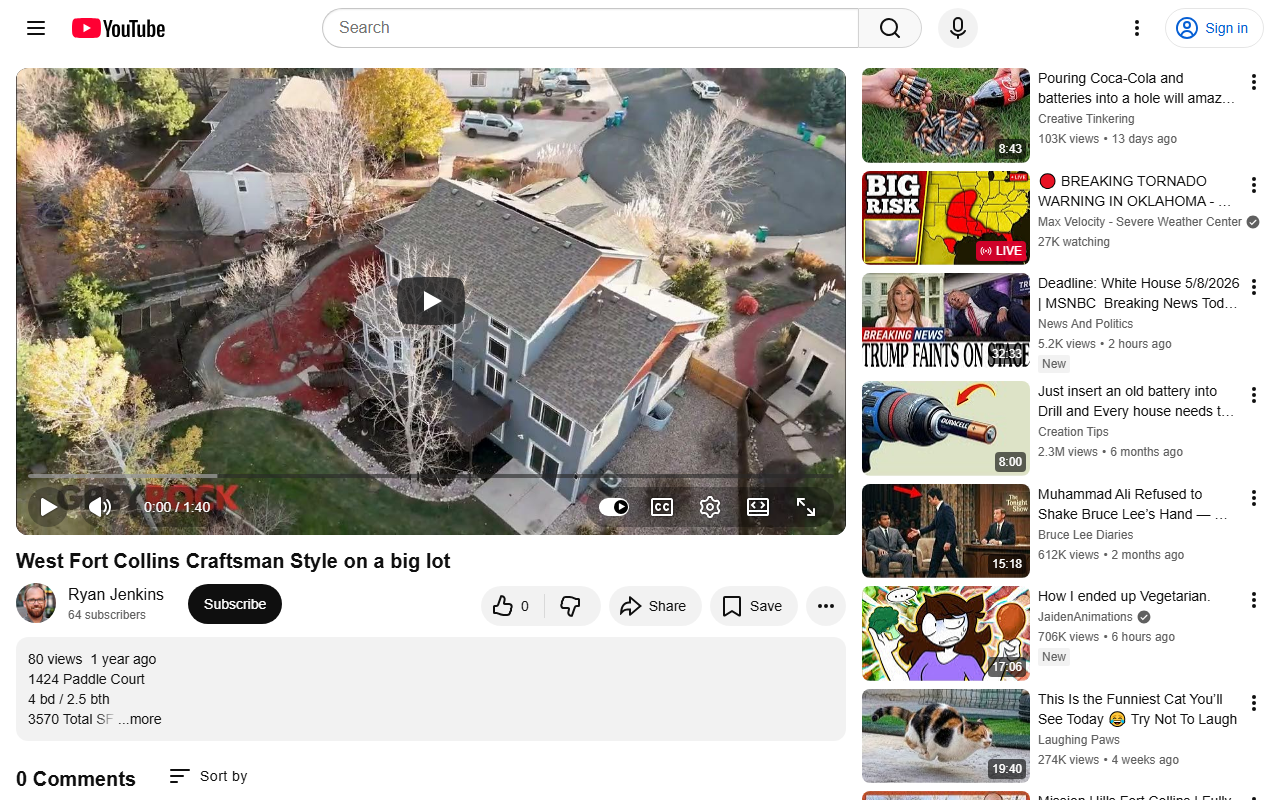The height and width of the screenshot is (800, 1280).
Task: Toggle the autoplay switch
Action: (614, 507)
